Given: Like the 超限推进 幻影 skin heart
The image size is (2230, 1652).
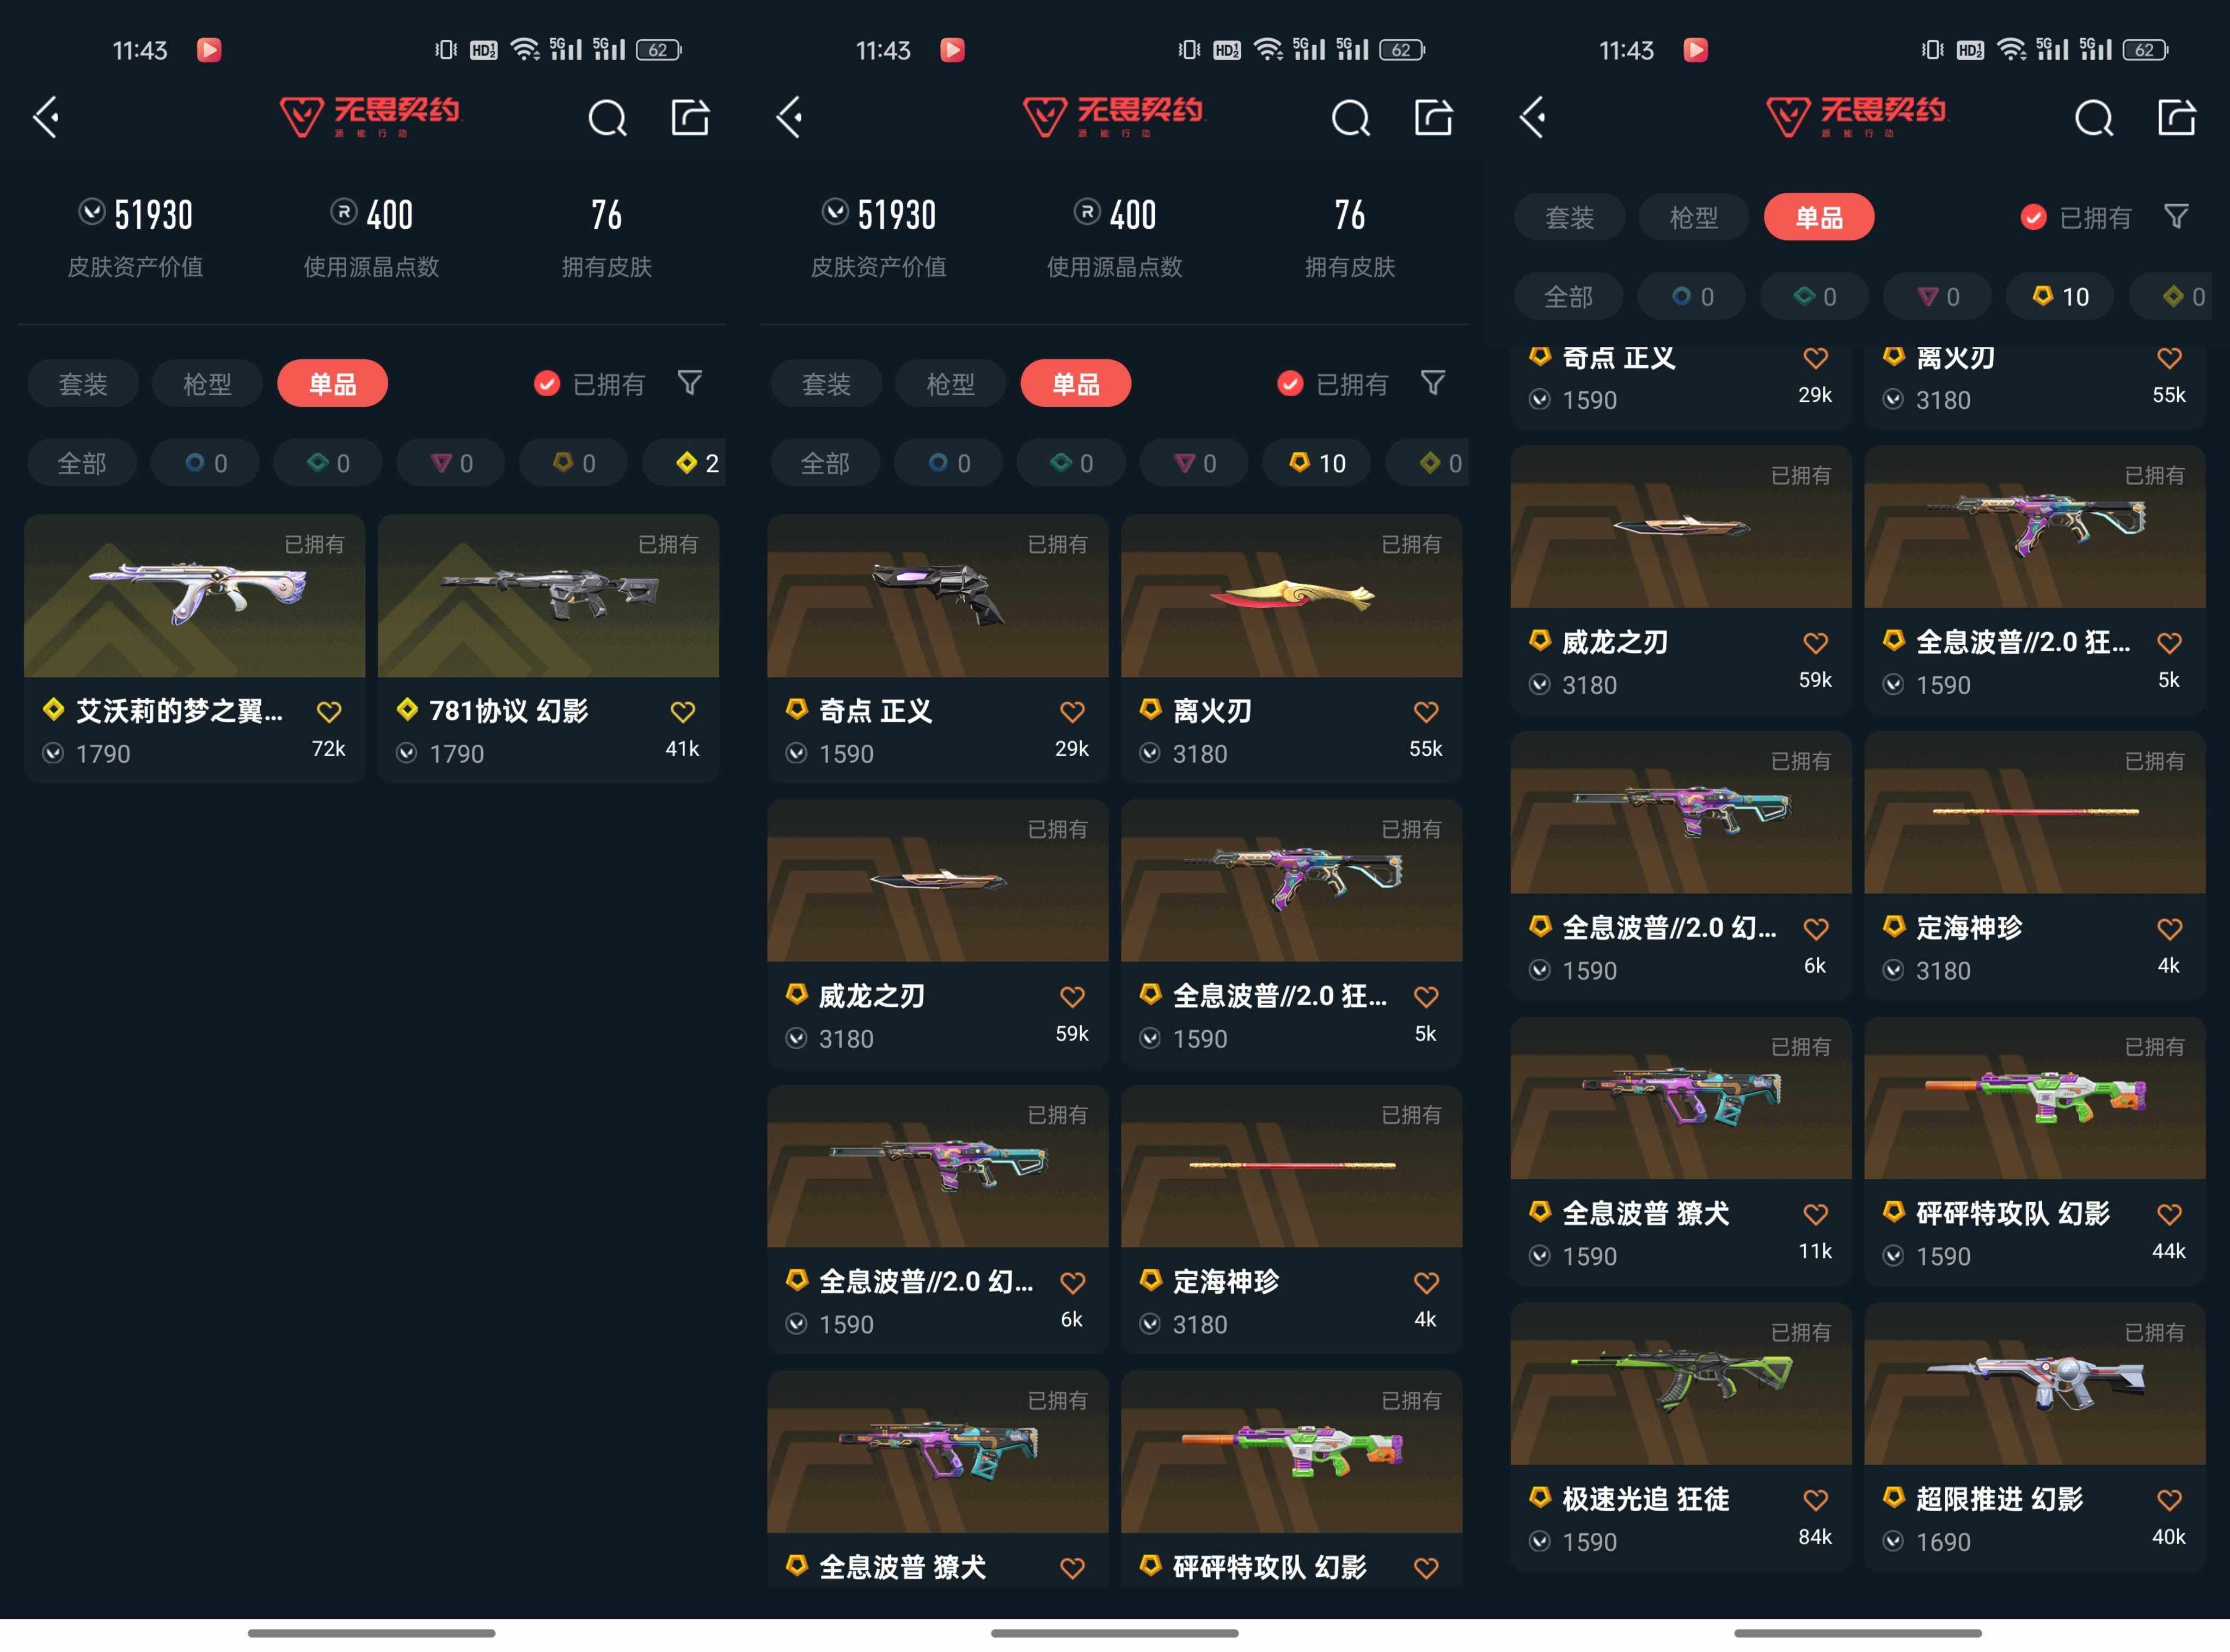Looking at the screenshot, I should click(x=2168, y=1500).
